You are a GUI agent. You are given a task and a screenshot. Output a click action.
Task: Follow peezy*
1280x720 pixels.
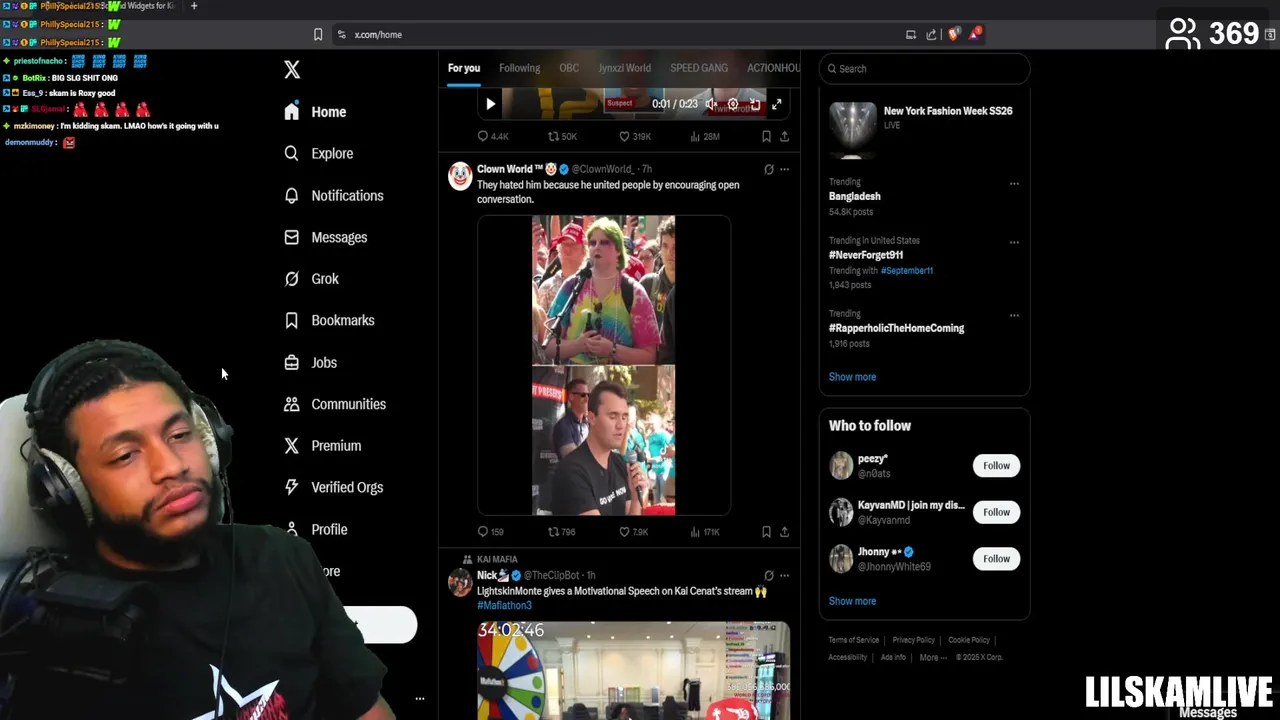tap(996, 465)
